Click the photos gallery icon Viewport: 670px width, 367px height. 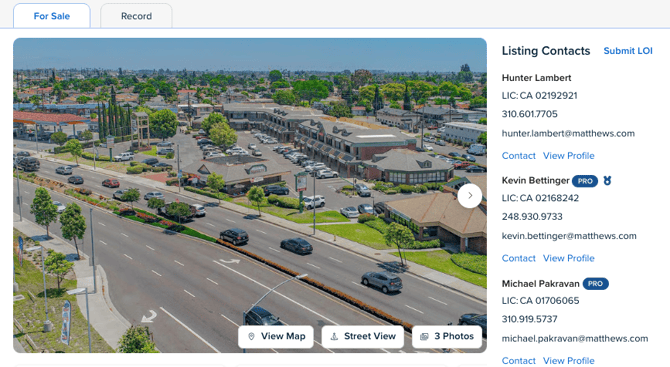tap(424, 337)
